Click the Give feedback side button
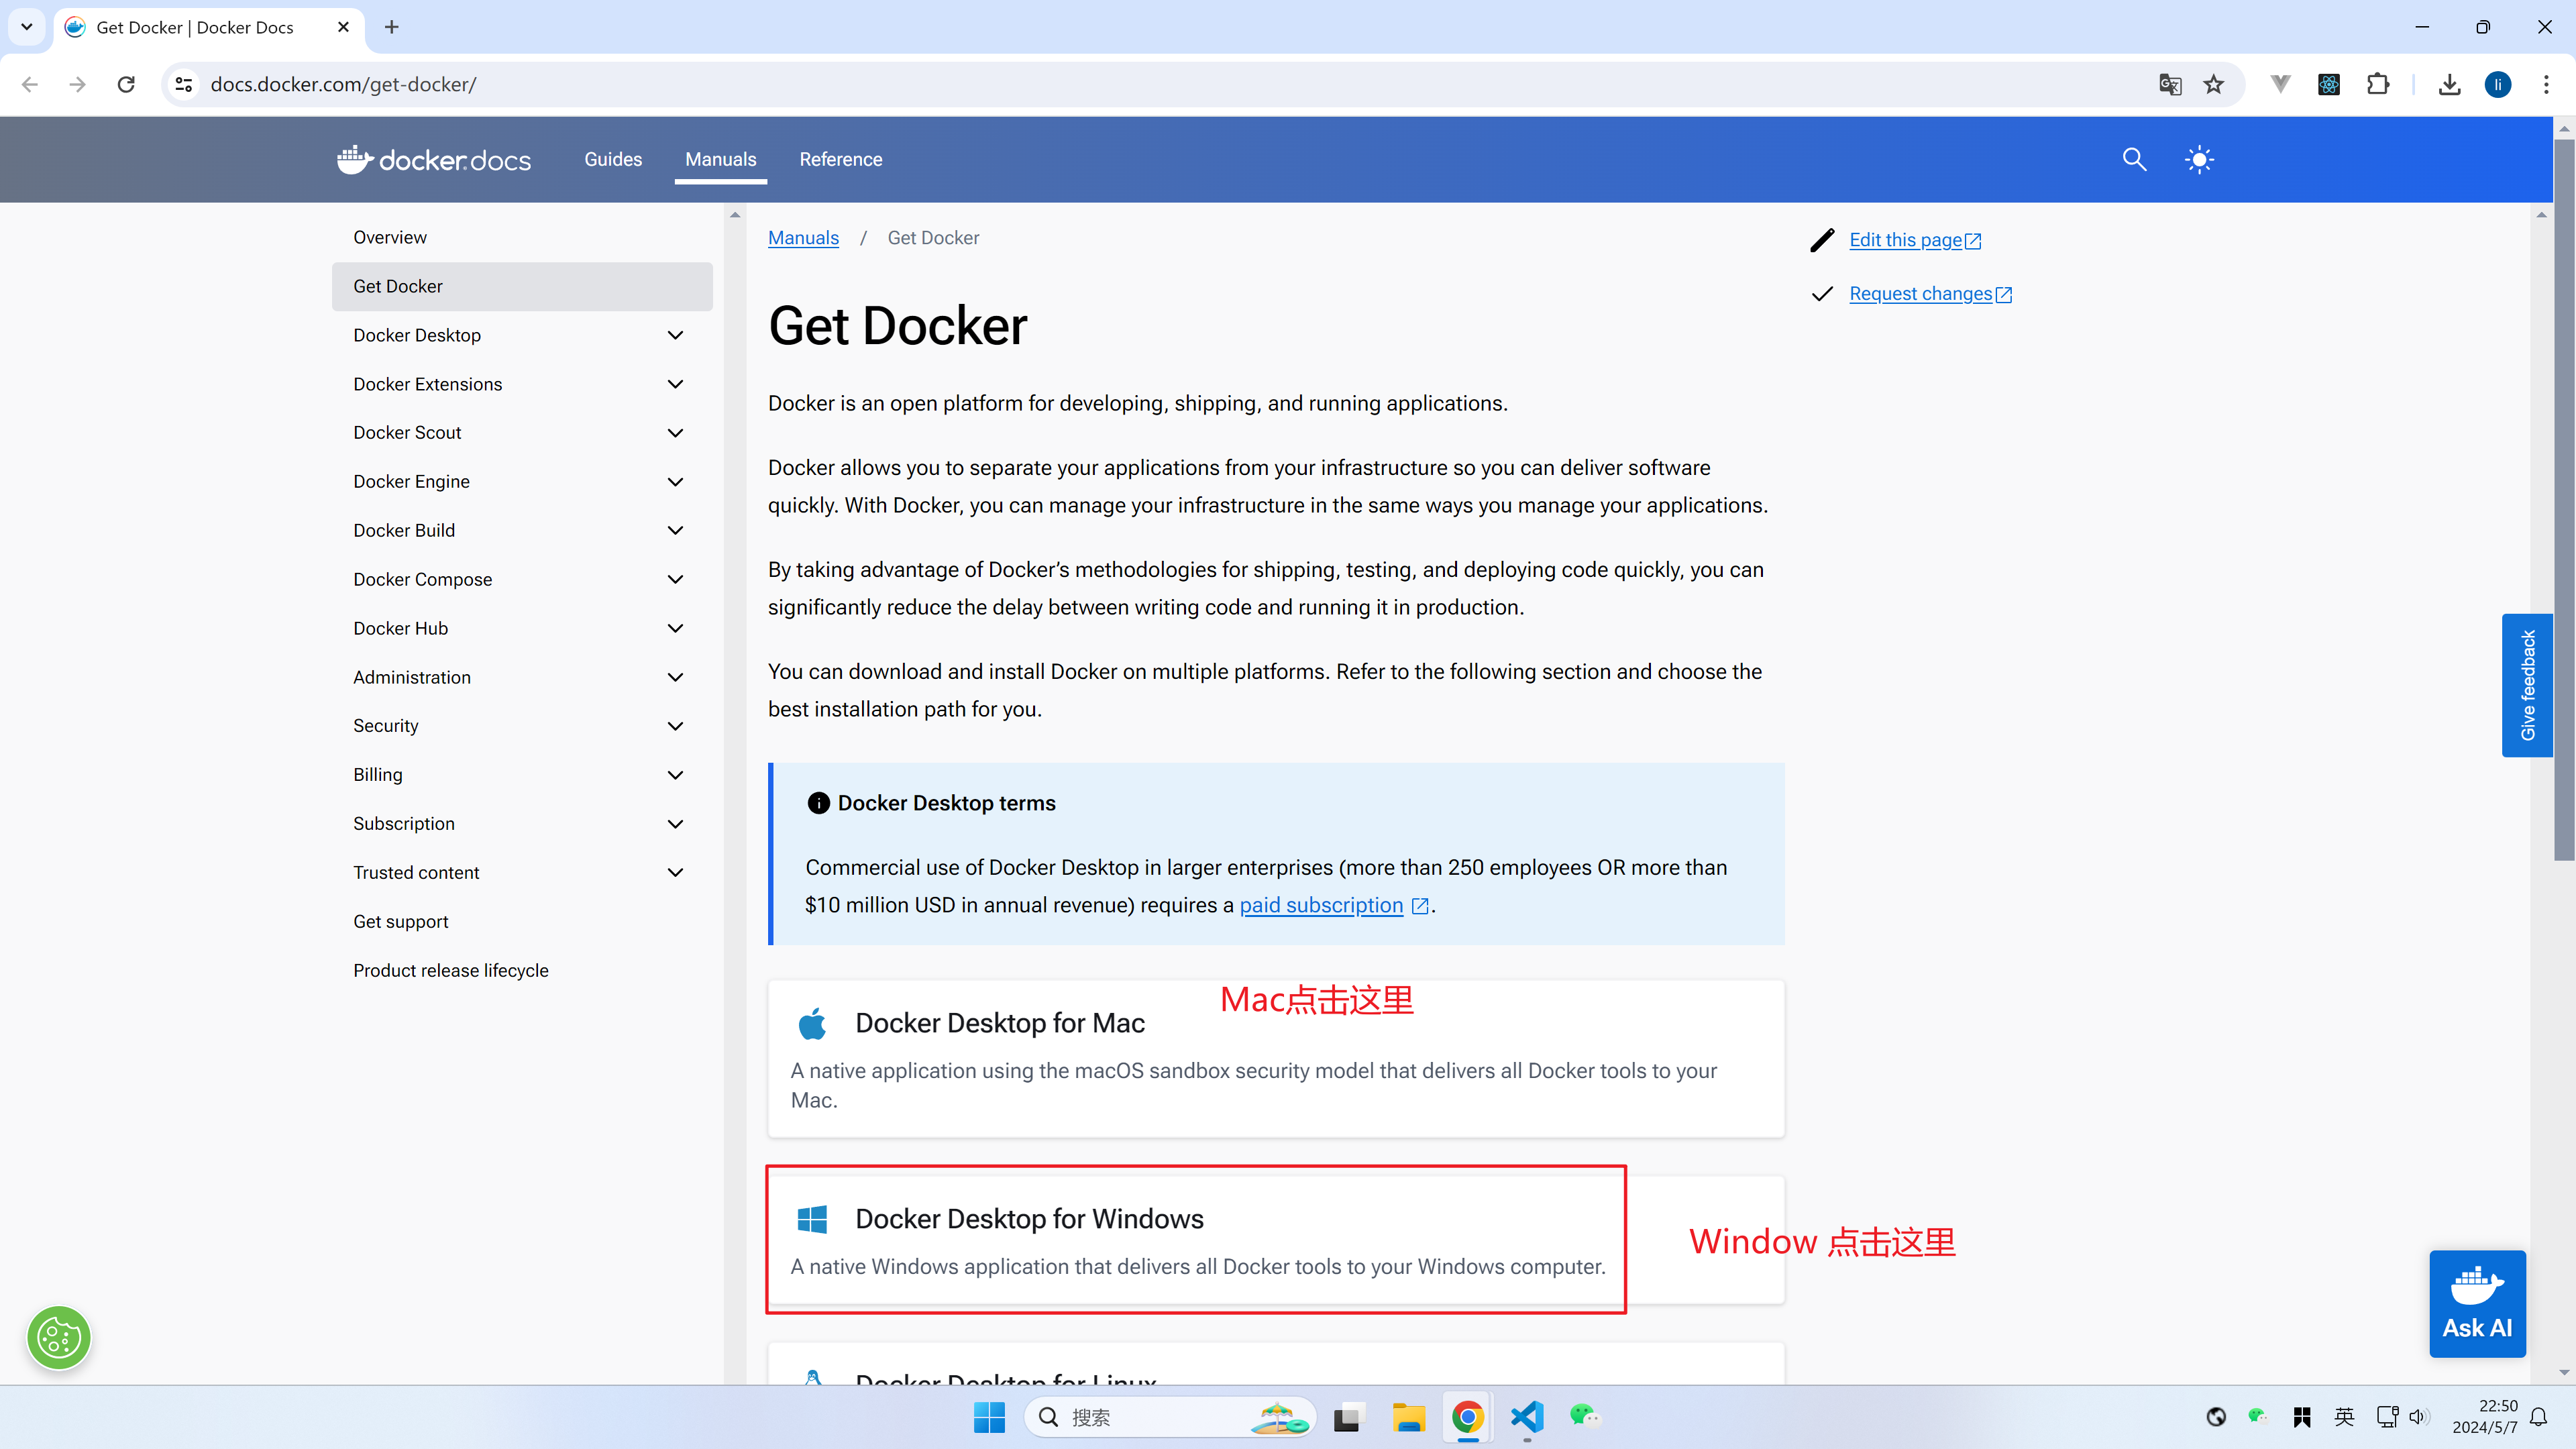This screenshot has width=2576, height=1449. pyautogui.click(x=2527, y=685)
